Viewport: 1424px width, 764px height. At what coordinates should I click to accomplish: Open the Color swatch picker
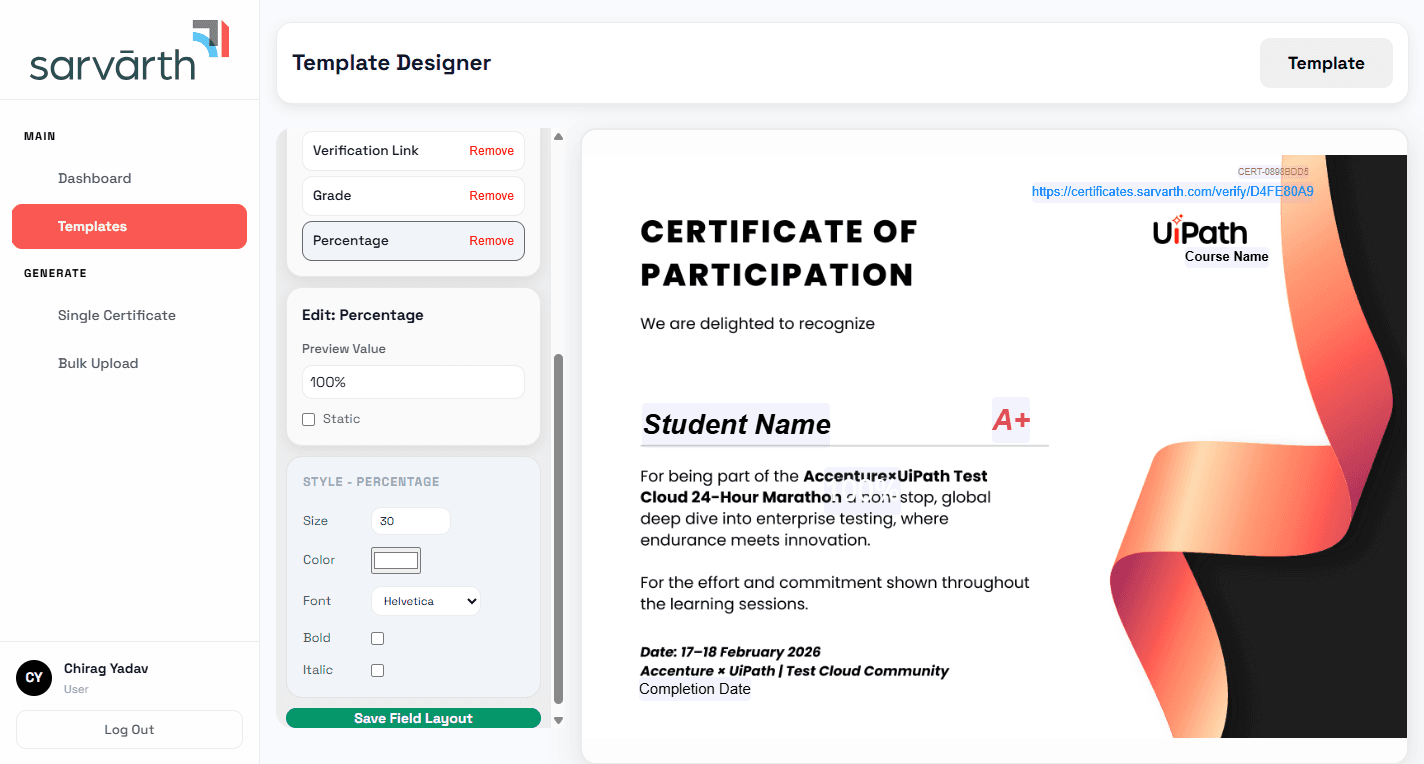click(x=396, y=560)
